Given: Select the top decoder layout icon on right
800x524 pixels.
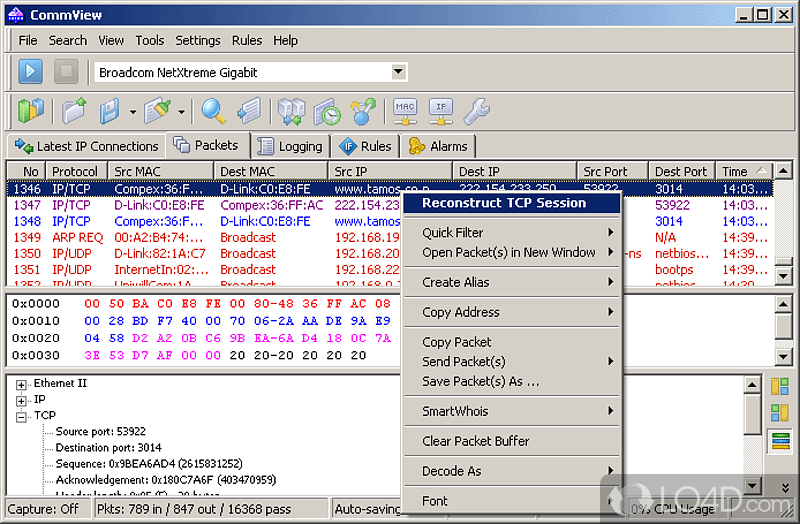Looking at the screenshot, I should tap(780, 386).
